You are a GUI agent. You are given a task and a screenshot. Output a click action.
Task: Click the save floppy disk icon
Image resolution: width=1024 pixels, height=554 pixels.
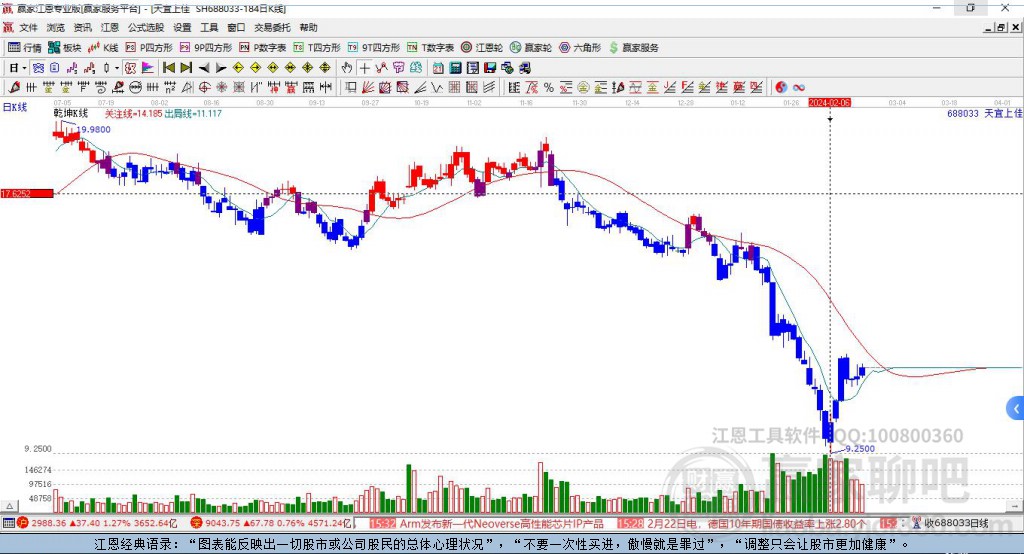tap(490, 67)
